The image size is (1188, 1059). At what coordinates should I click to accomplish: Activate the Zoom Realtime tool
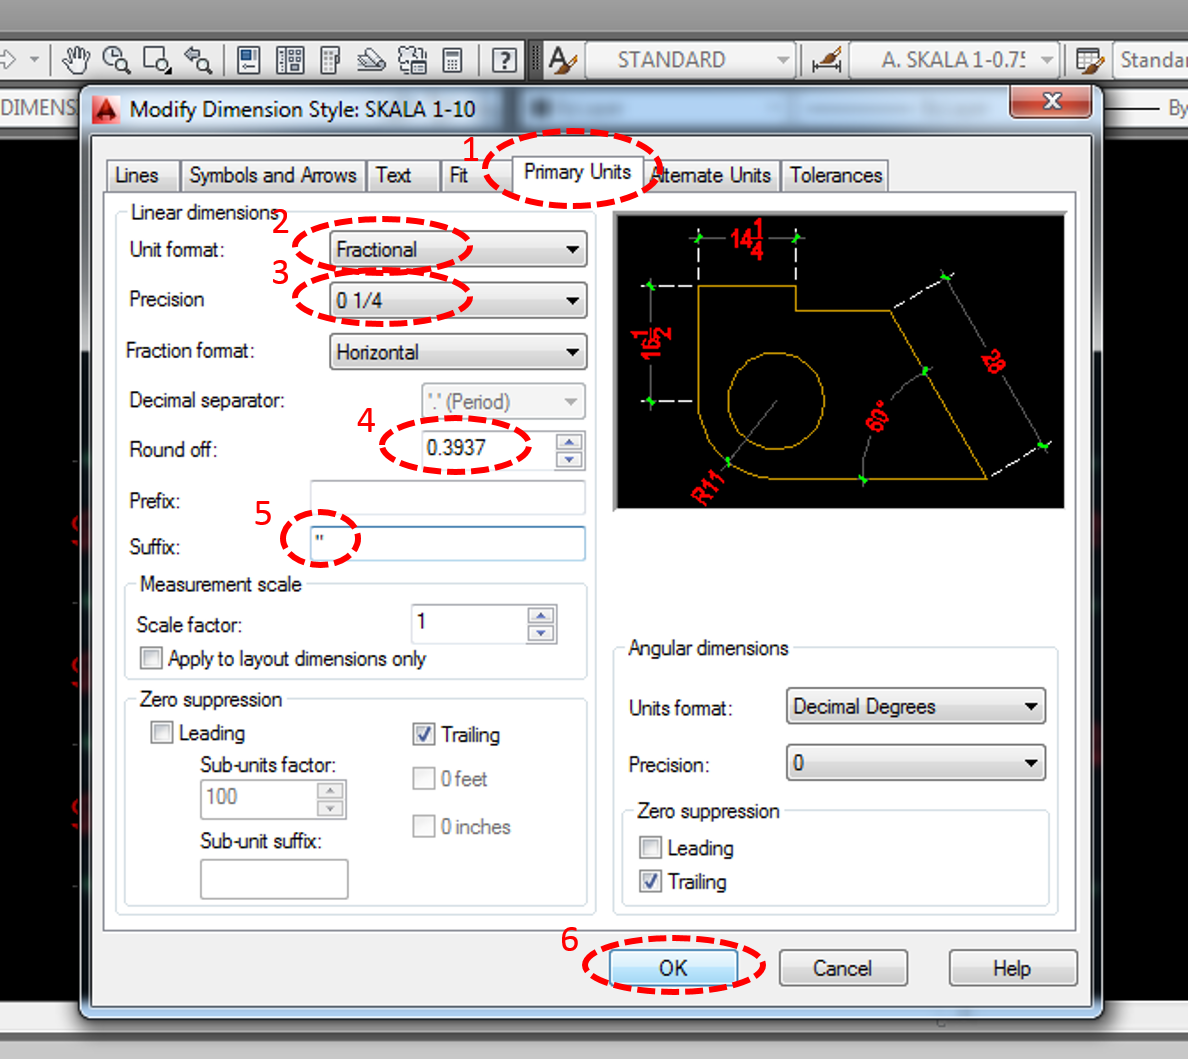point(117,60)
